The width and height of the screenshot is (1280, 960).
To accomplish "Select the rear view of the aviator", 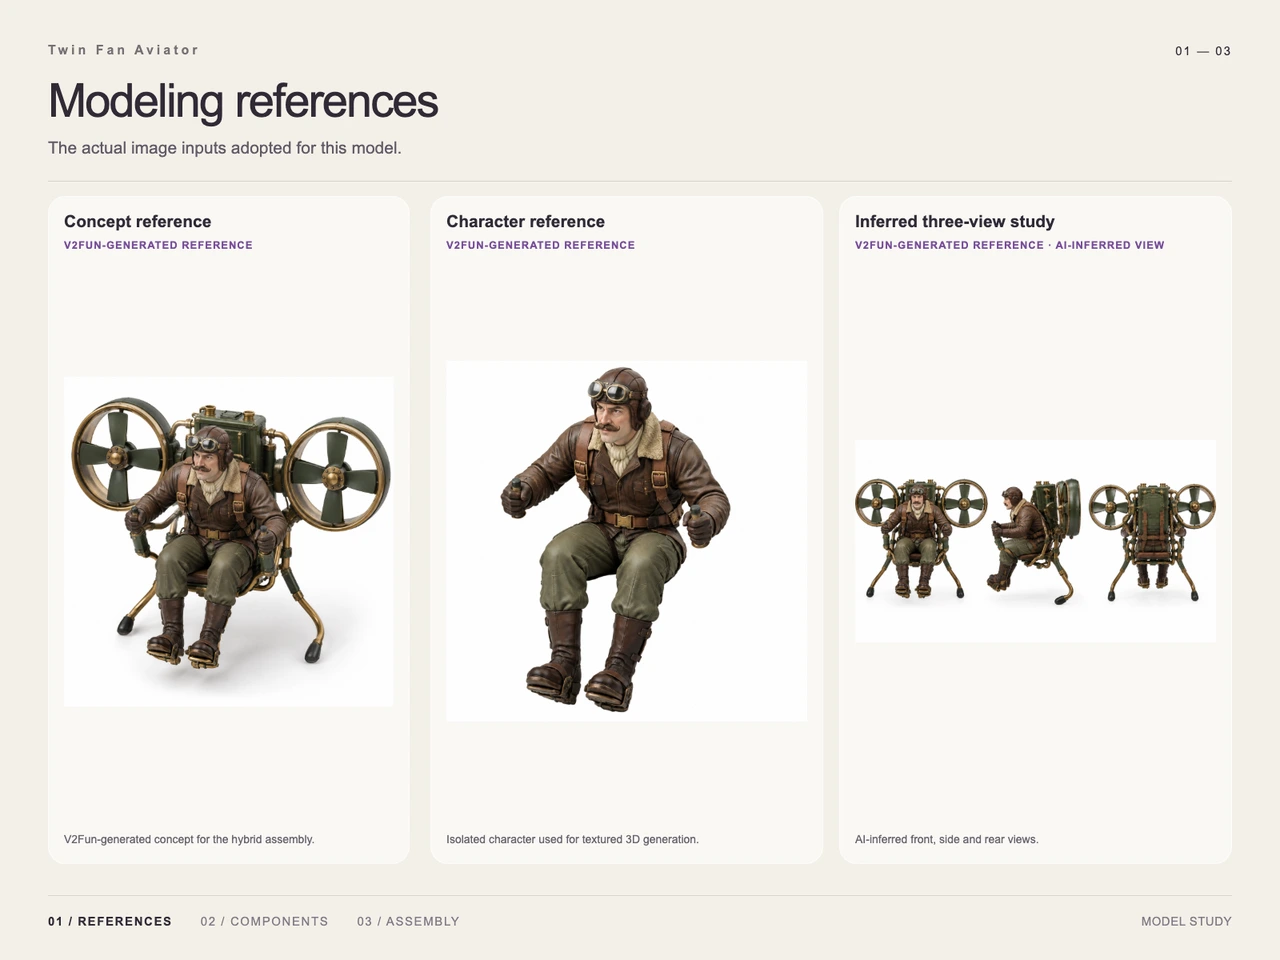I will 1152,541.
